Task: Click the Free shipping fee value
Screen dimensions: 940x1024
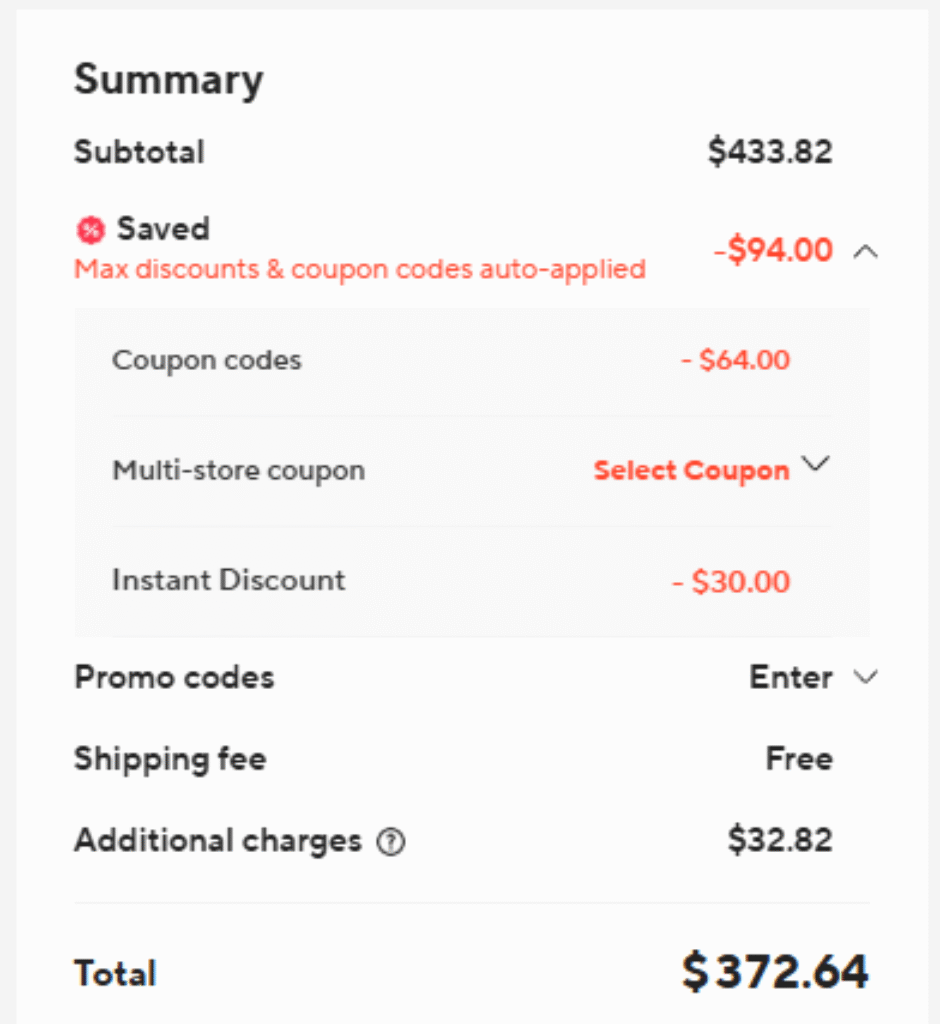Action: click(799, 759)
